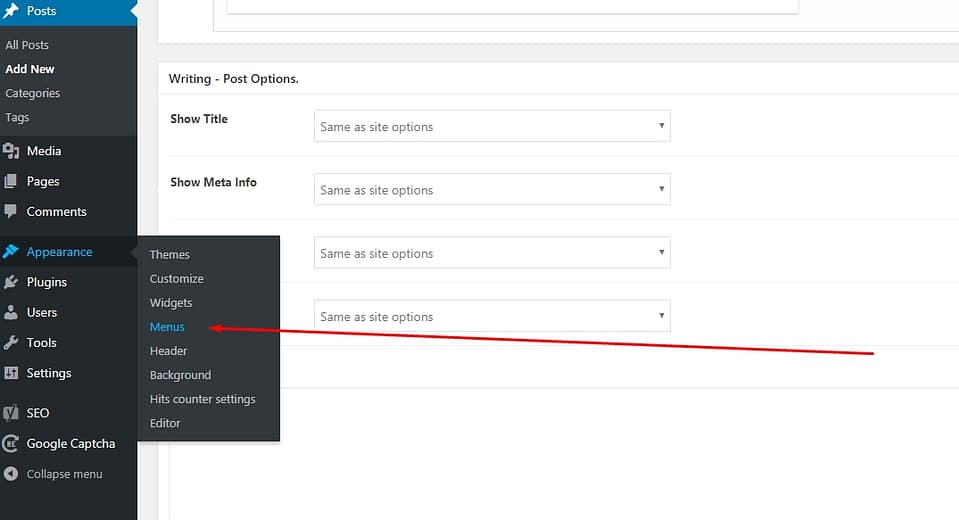Screen dimensions: 959x520
Task: Click the Writing - Post Options heading
Action: click(x=234, y=78)
